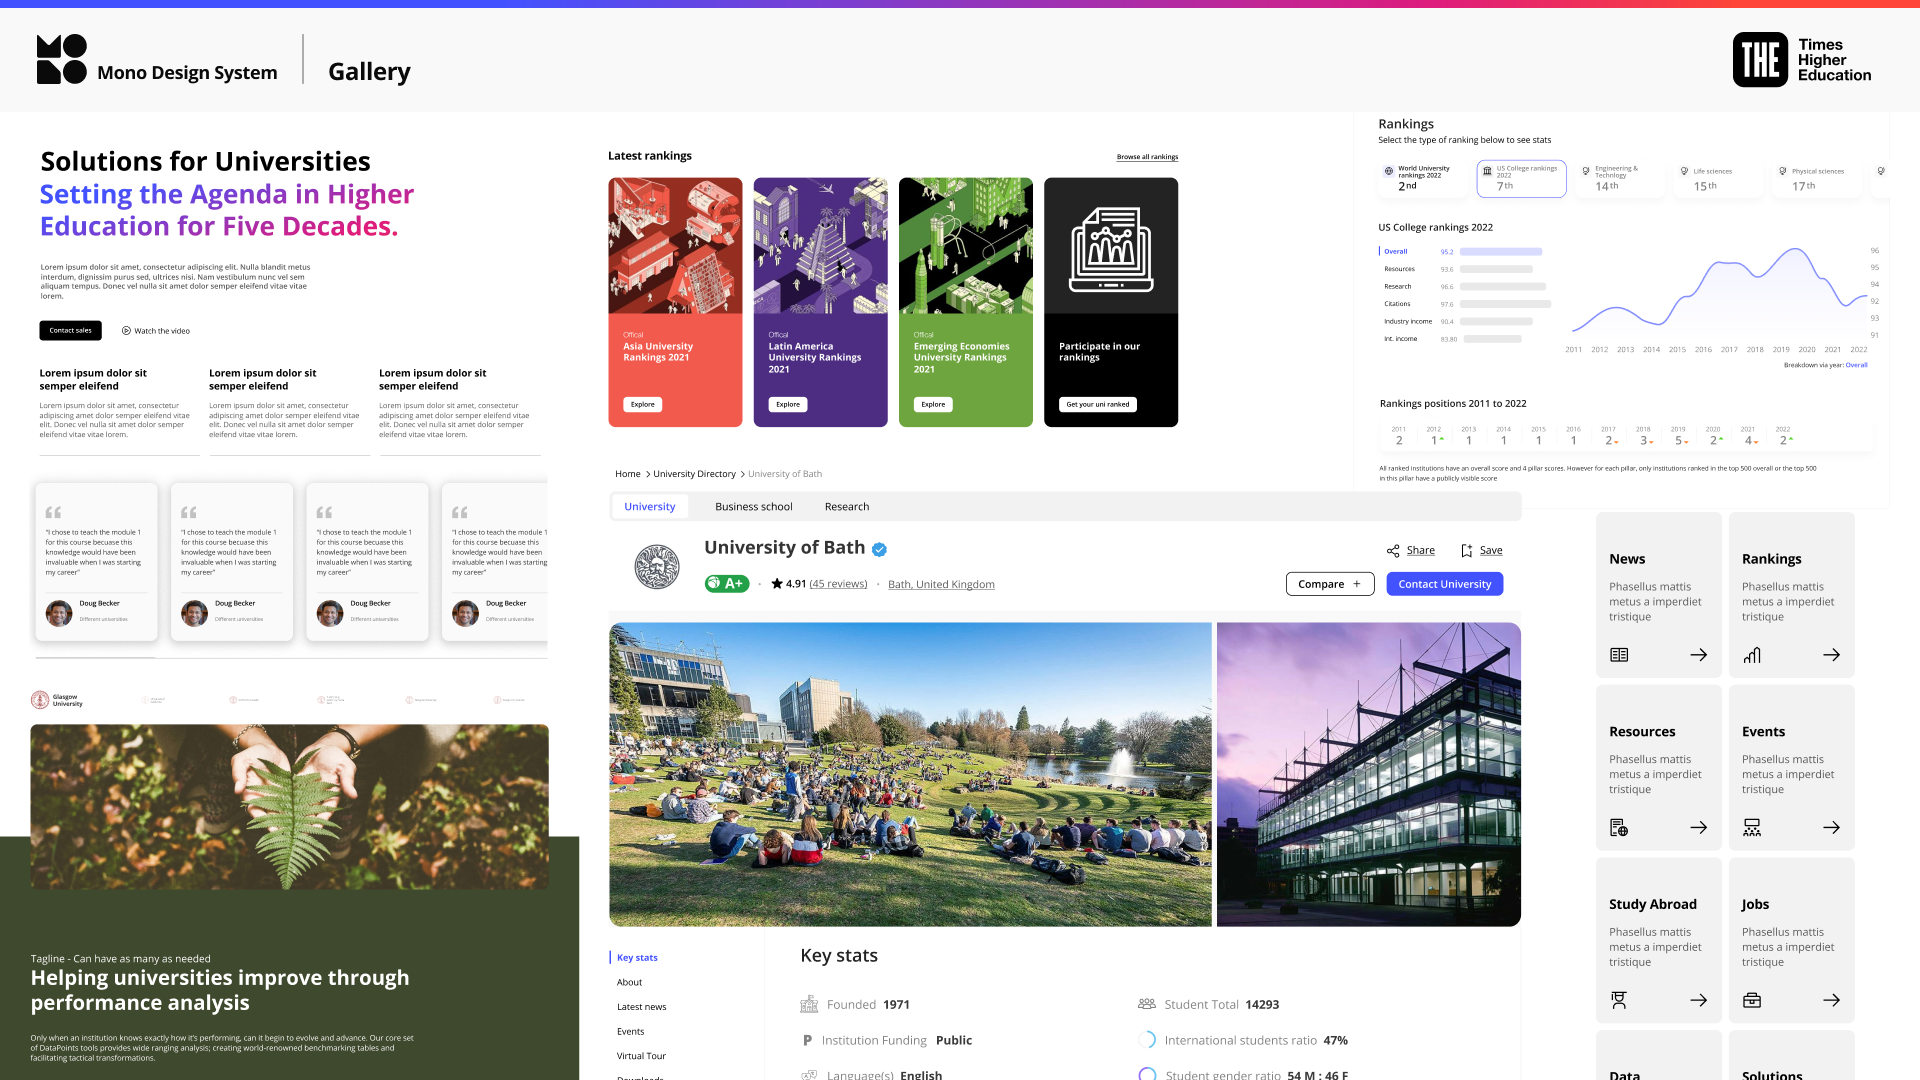Click the Share icon on the University of Bath page
The image size is (1920, 1080).
pos(1392,551)
